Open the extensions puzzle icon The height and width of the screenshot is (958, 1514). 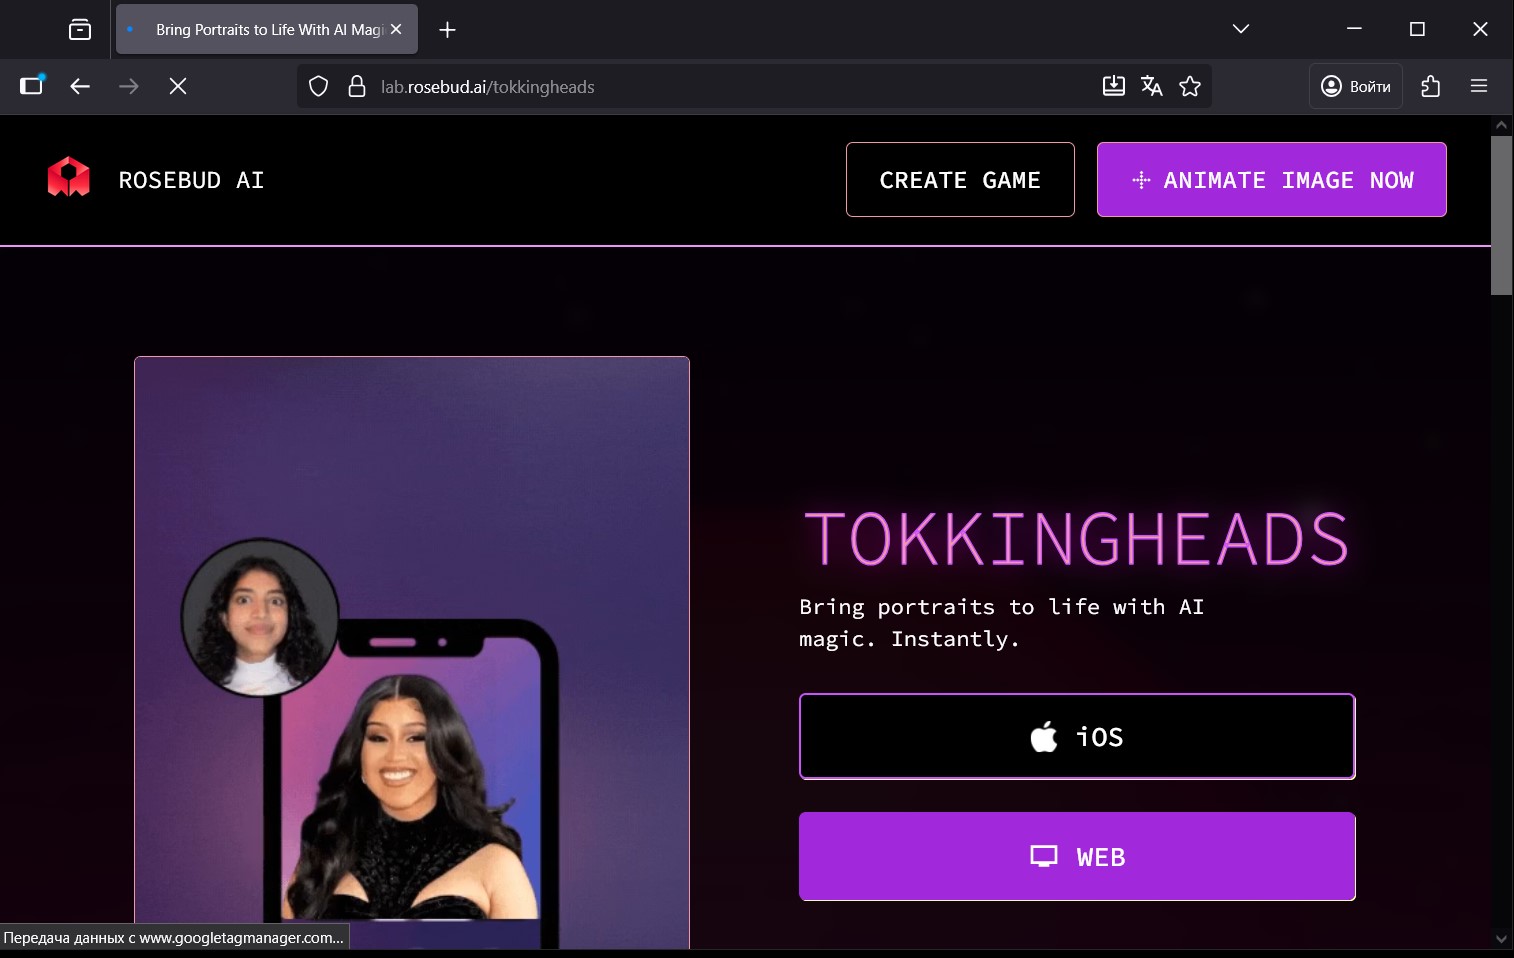(x=1431, y=86)
